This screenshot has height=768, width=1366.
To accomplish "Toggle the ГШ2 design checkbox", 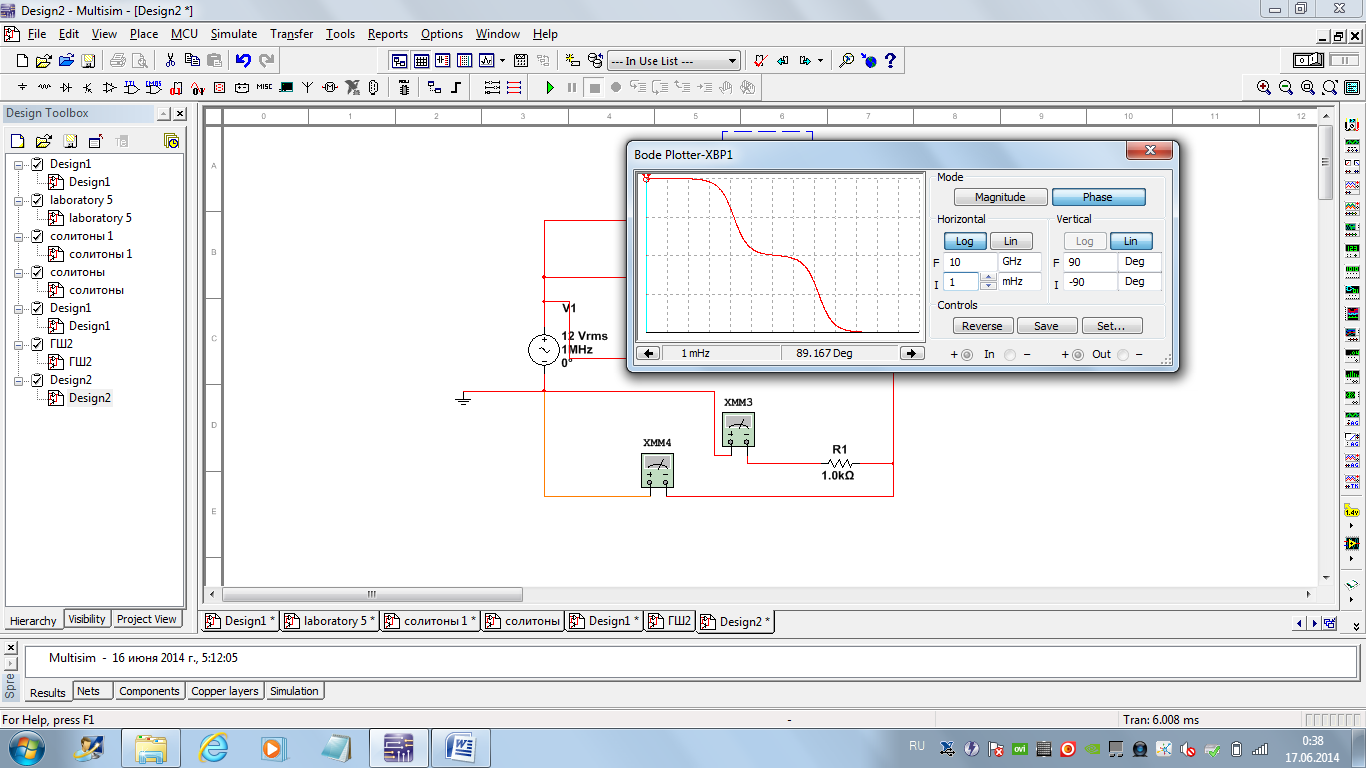I will click(x=38, y=344).
